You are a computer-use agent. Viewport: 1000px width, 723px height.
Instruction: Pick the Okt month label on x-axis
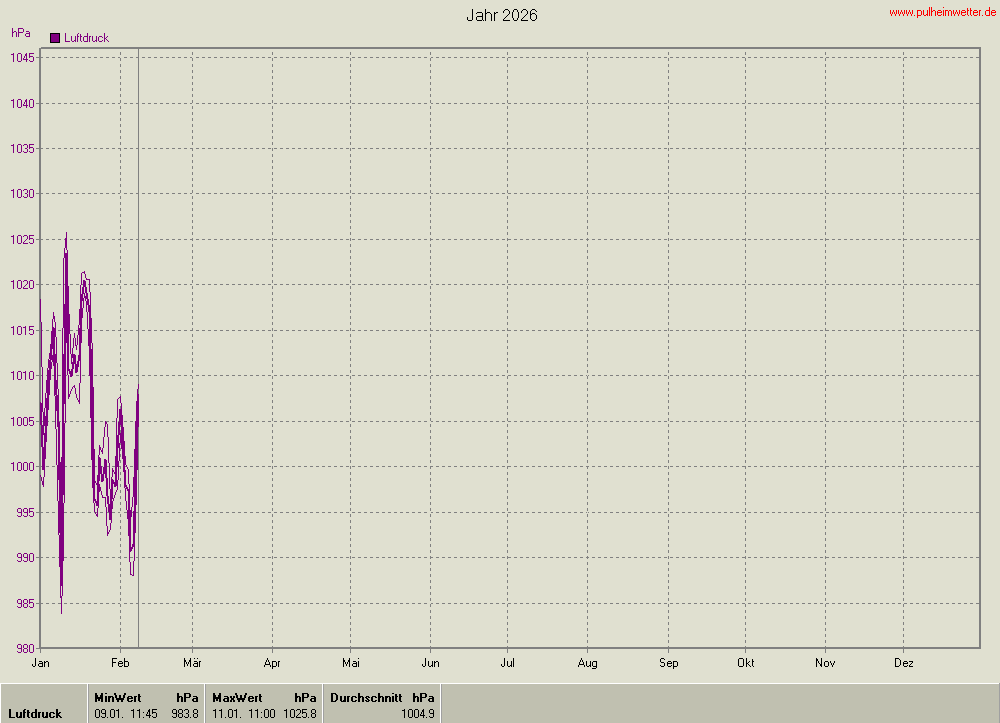click(745, 663)
